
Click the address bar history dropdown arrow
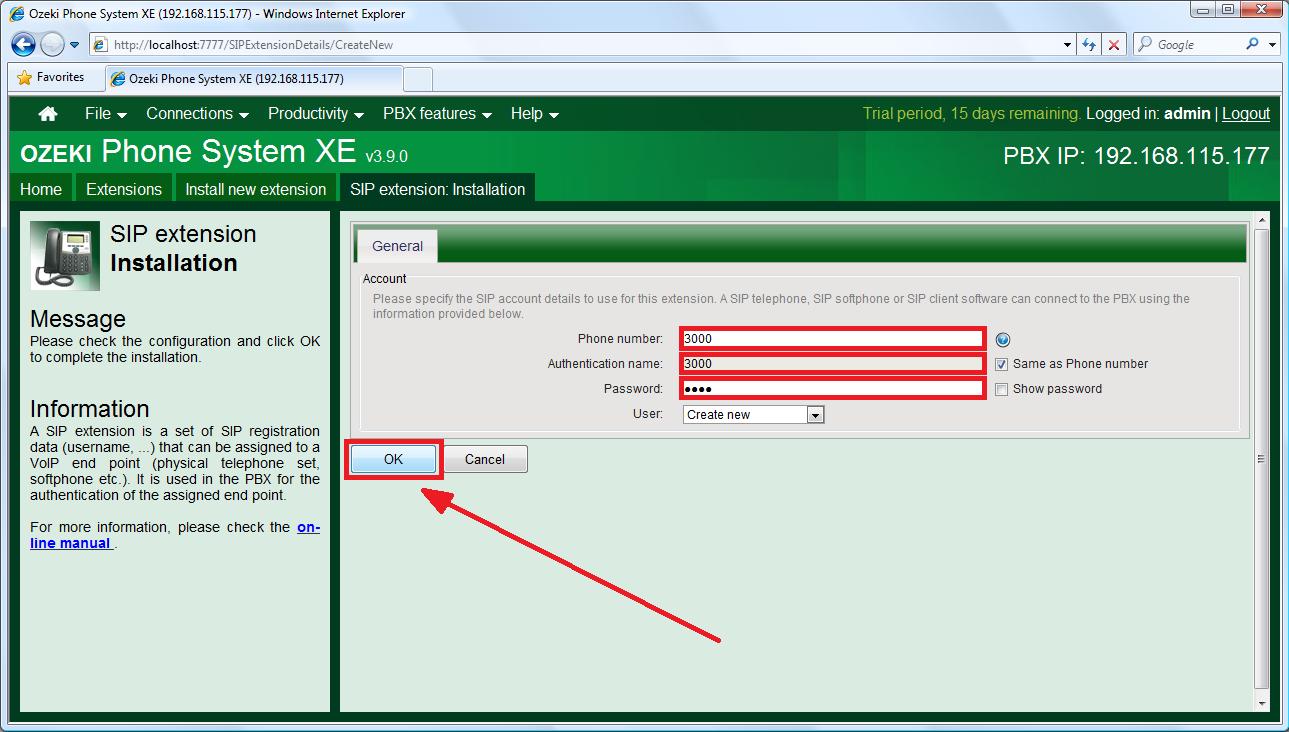1066,44
